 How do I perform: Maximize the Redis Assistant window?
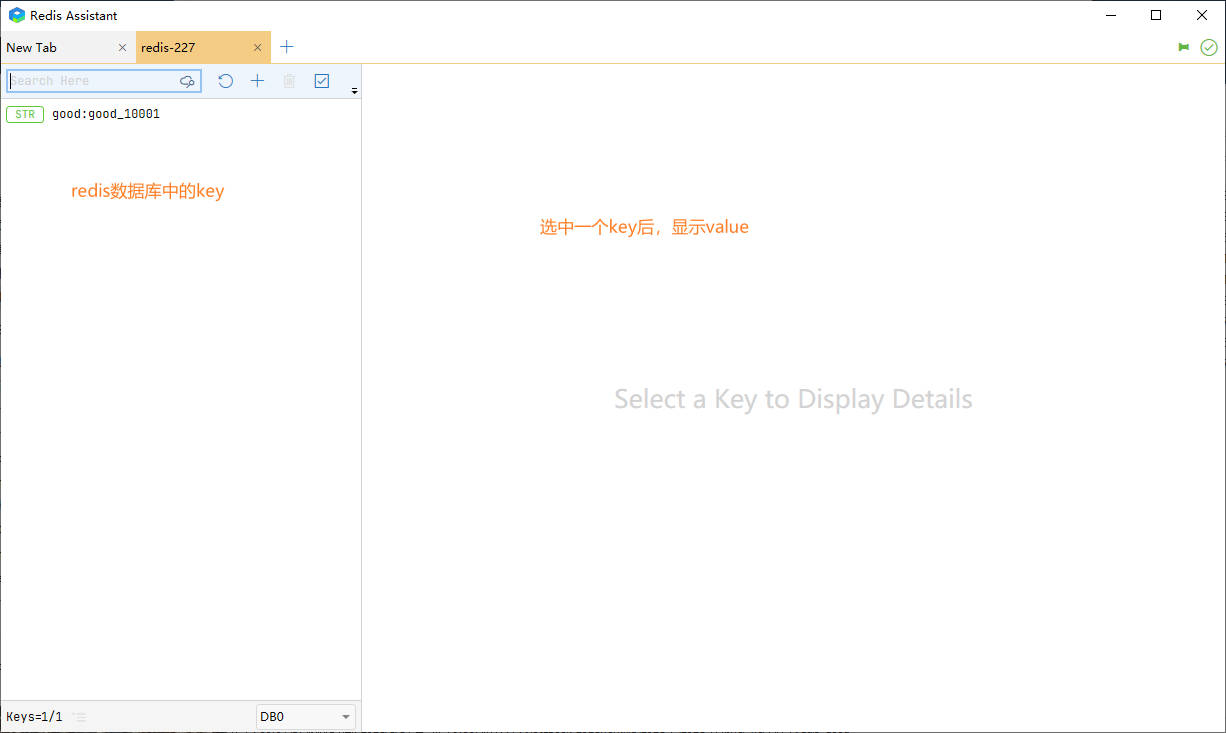[x=1157, y=15]
